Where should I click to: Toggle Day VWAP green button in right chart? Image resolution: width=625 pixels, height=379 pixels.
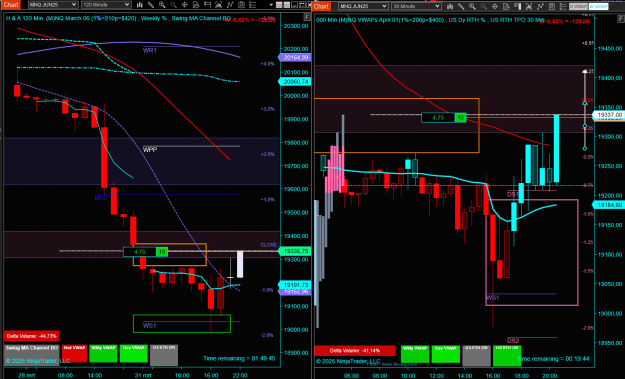446,354
